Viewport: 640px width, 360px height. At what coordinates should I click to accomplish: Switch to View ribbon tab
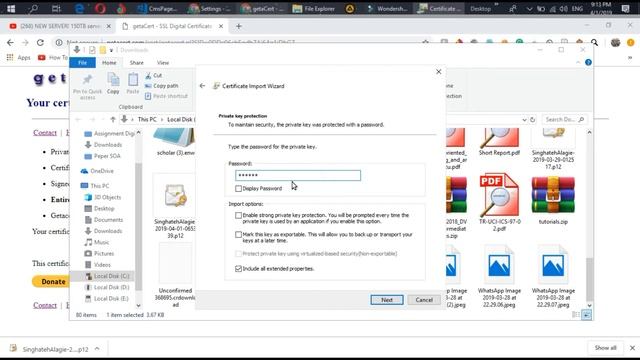tap(163, 62)
